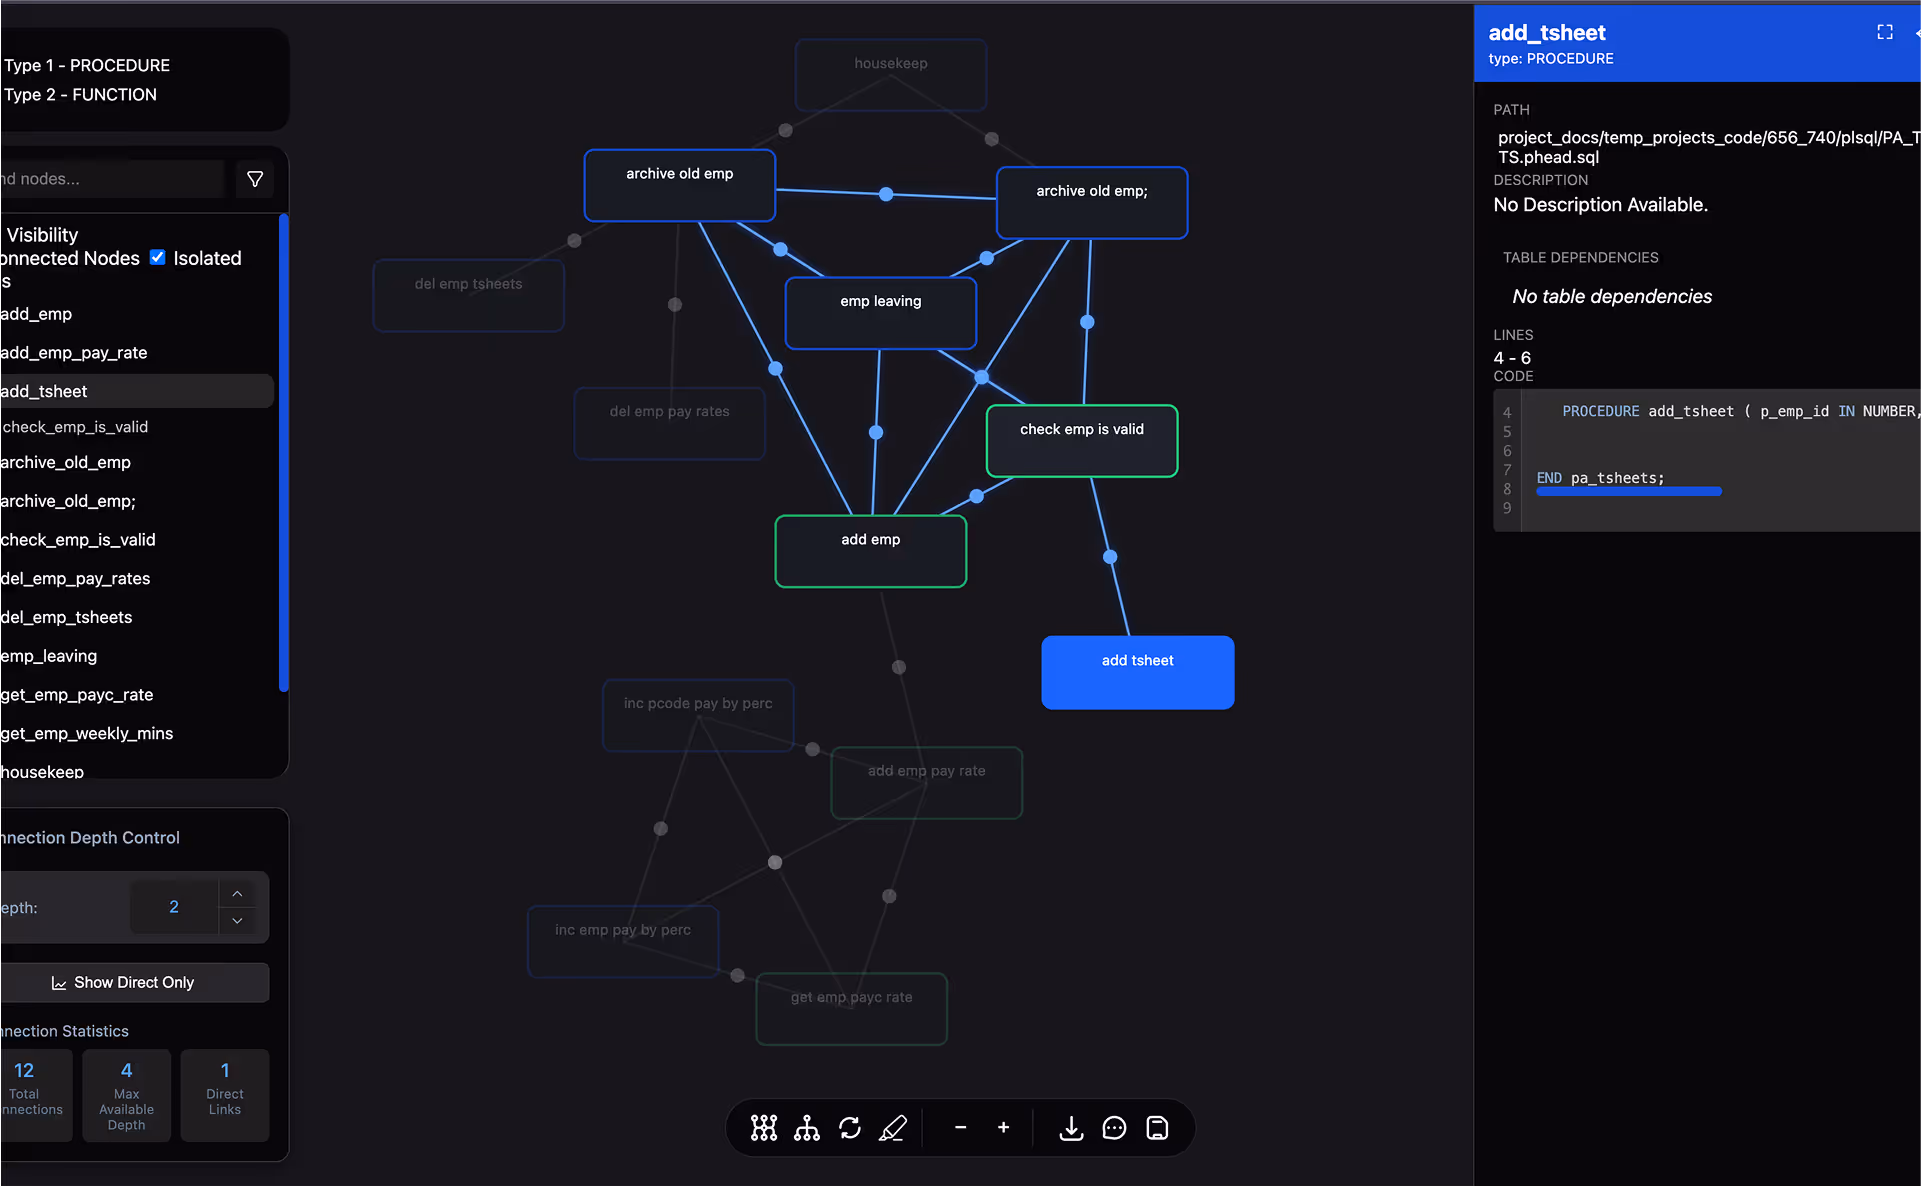Click the 'archive old emp' graph node
Screen dimensions: 1921x1187
point(680,185)
